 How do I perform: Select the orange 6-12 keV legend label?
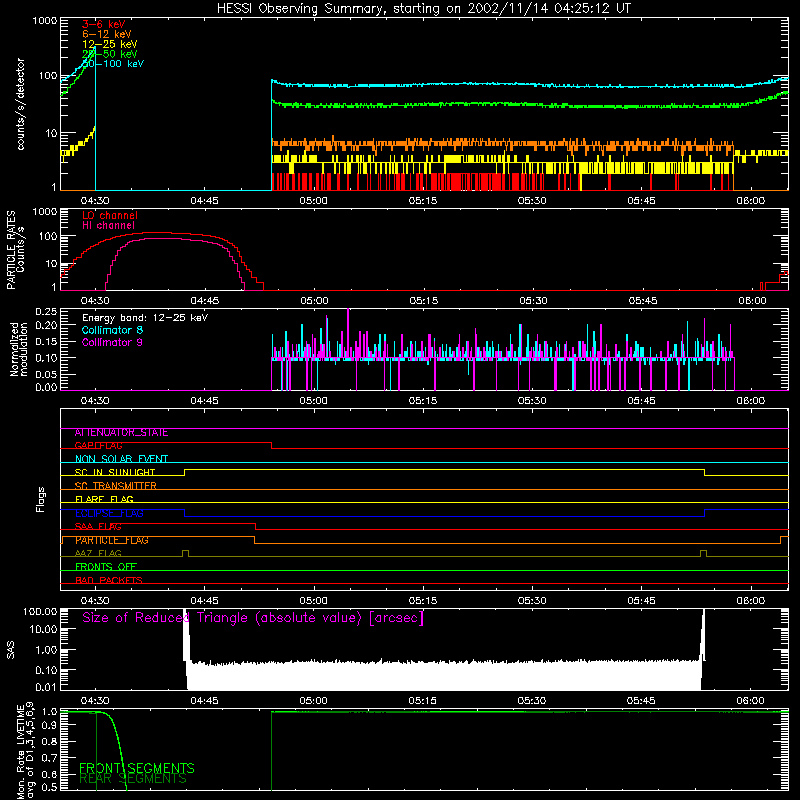point(107,34)
